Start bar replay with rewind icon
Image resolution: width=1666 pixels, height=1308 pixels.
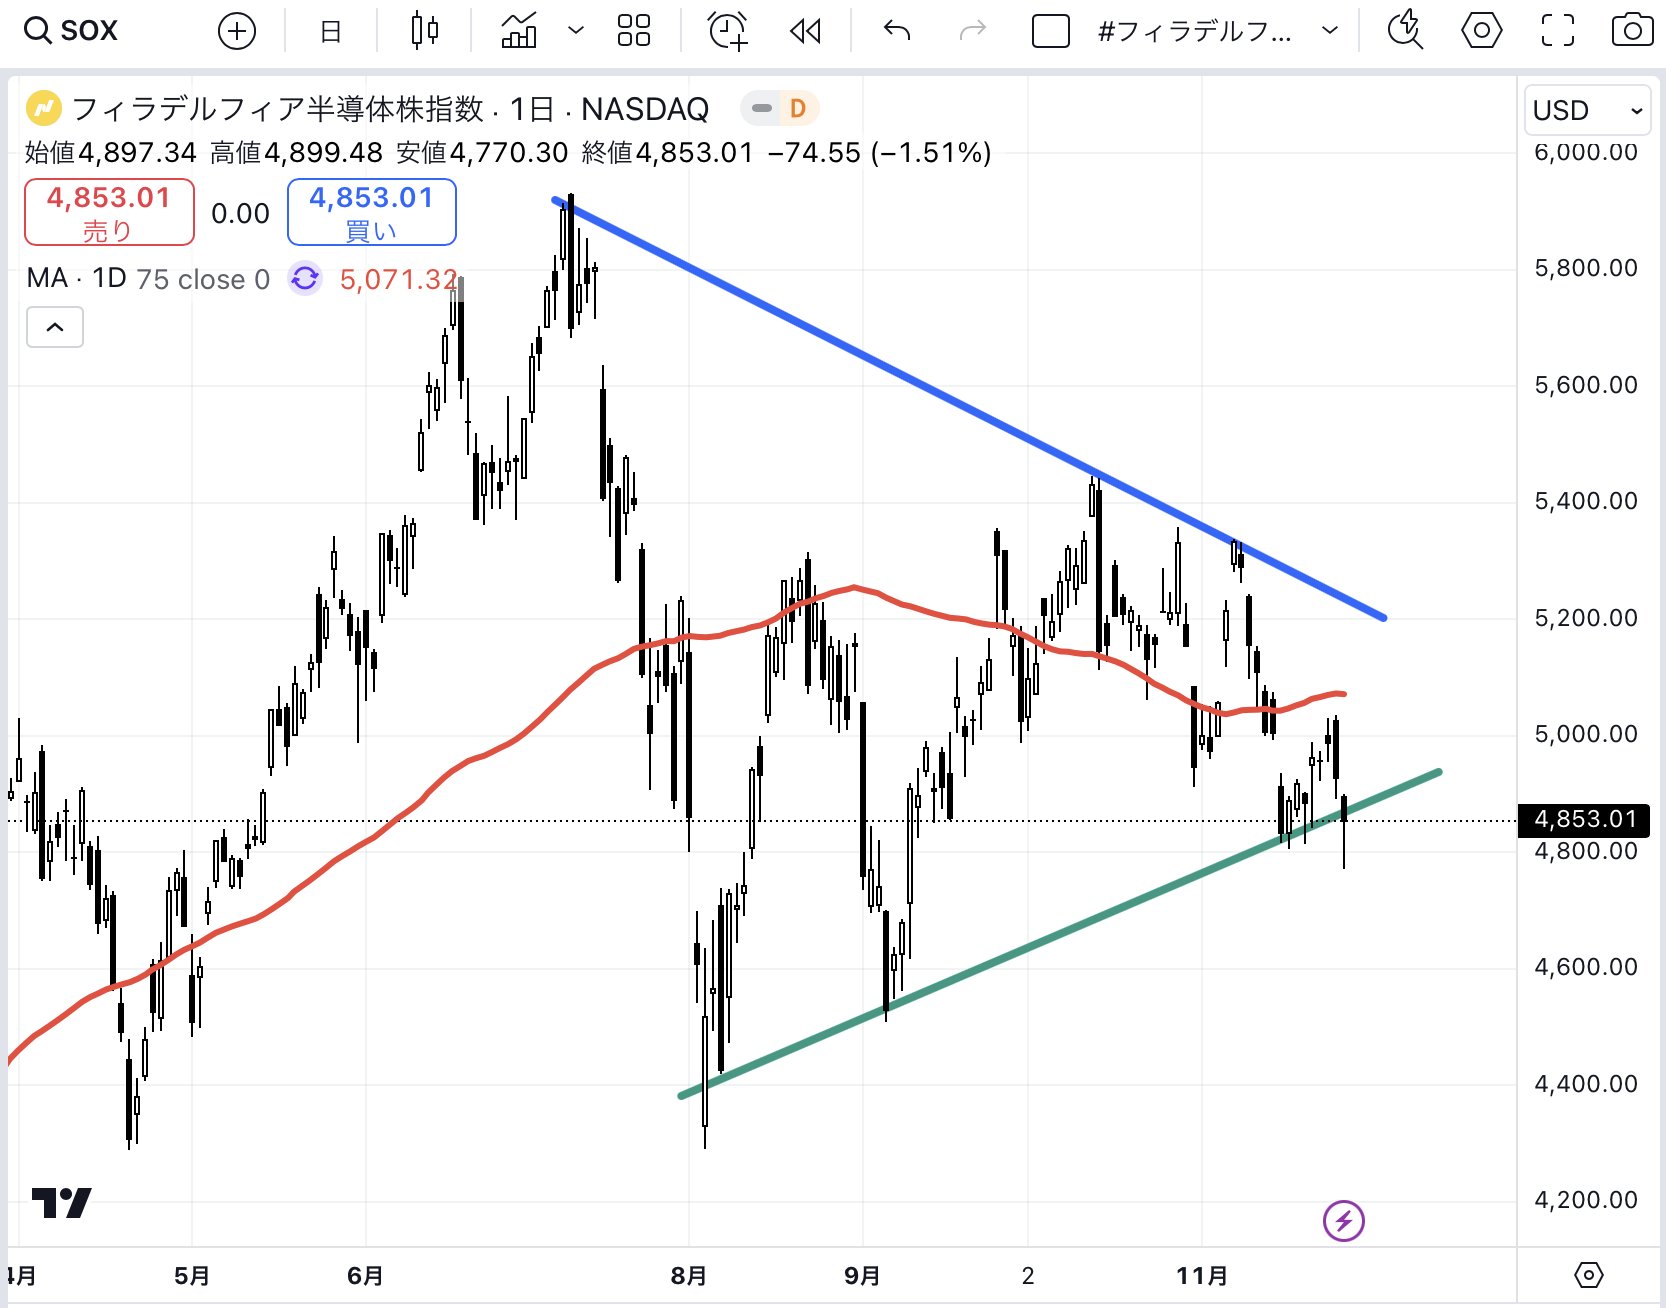point(805,32)
